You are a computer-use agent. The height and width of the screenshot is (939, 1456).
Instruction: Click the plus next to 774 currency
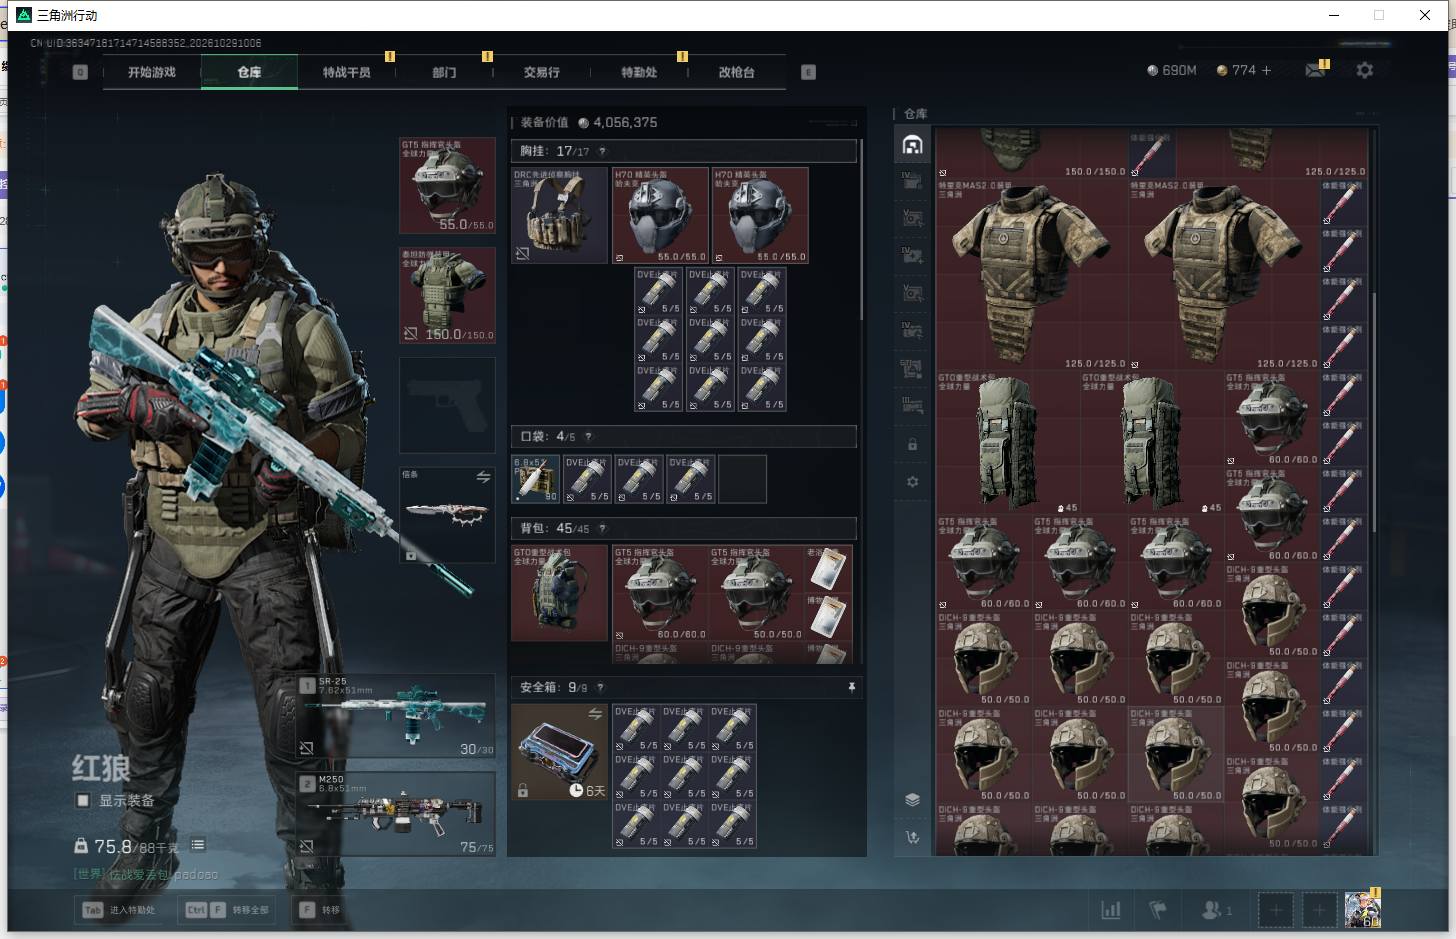(1266, 70)
